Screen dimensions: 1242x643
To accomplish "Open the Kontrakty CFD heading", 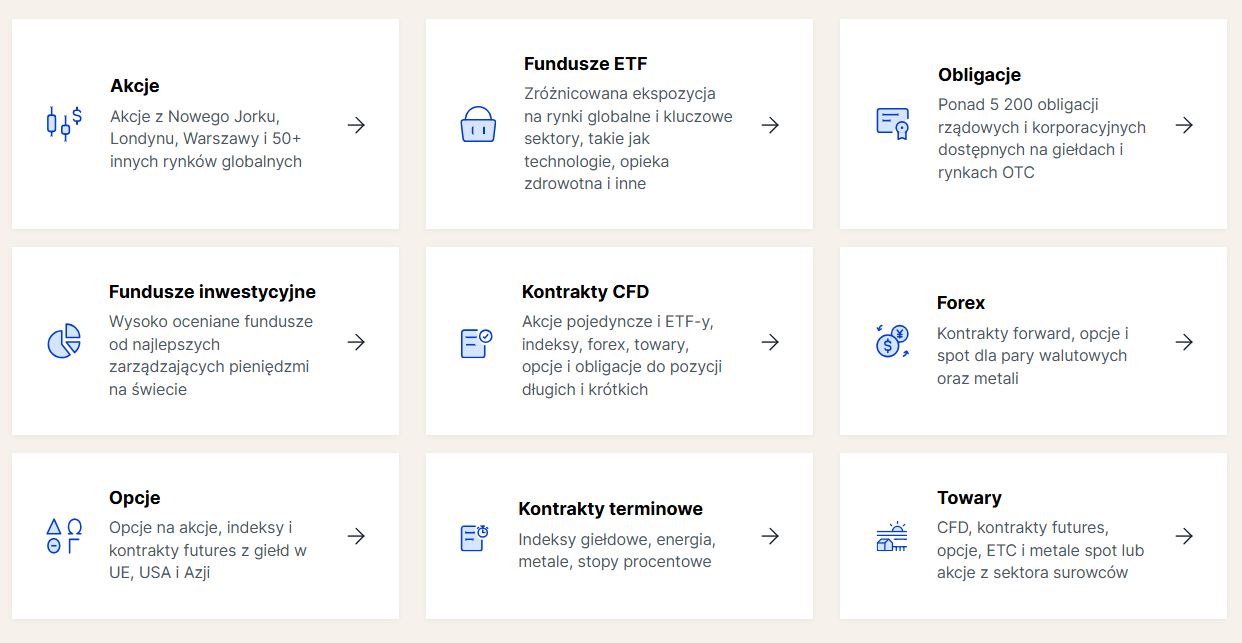I will click(x=585, y=292).
